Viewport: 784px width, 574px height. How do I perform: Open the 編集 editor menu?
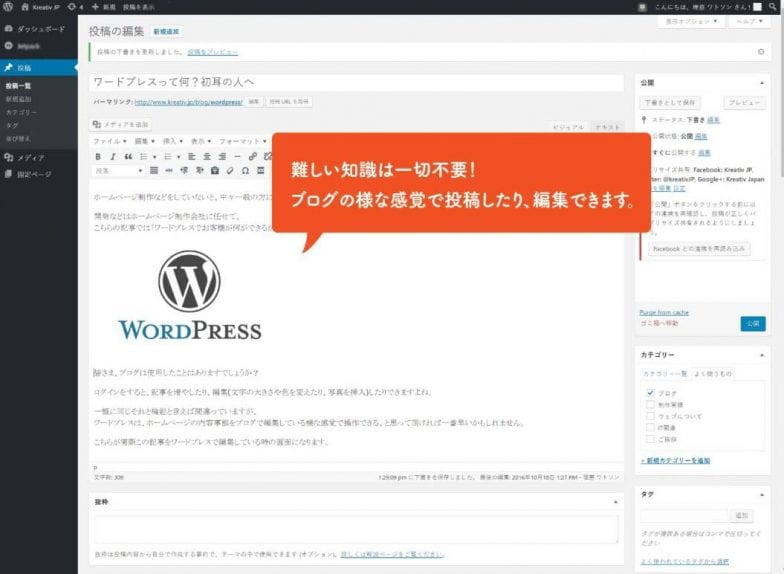[144, 141]
